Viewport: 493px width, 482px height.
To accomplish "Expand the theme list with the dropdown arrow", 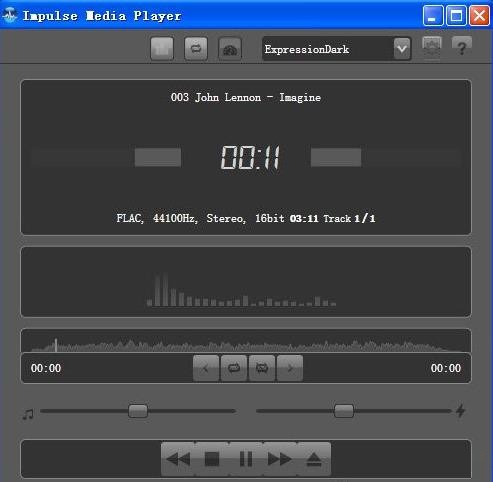I will 402,49.
